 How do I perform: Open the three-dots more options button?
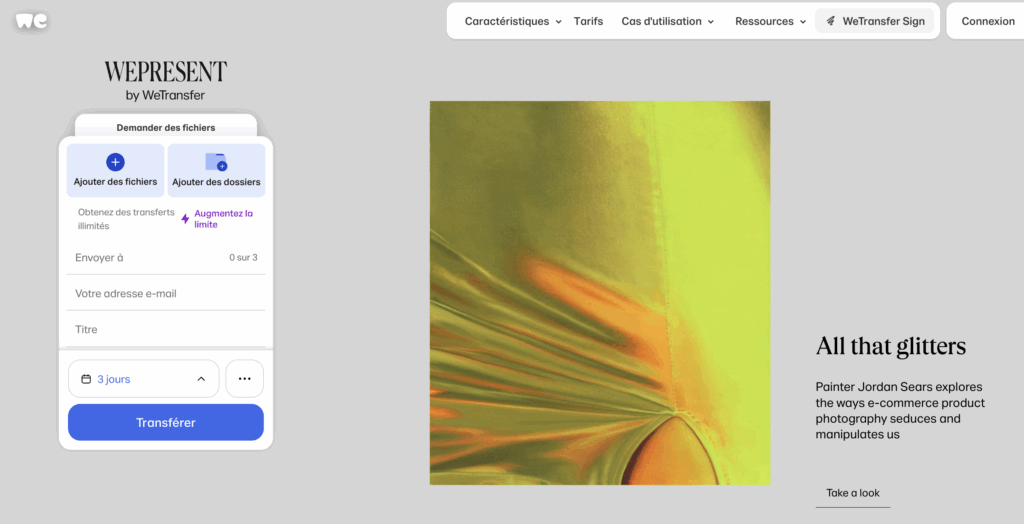pos(244,378)
